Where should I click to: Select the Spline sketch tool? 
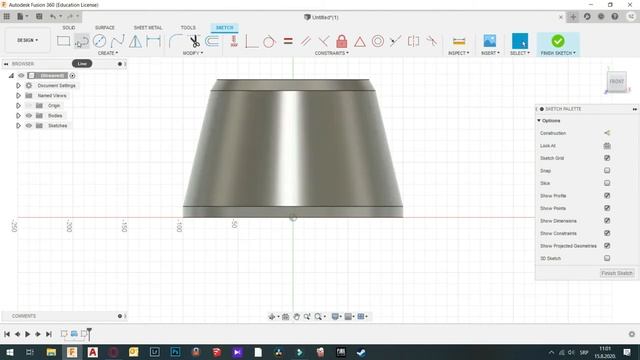pyautogui.click(x=118, y=41)
